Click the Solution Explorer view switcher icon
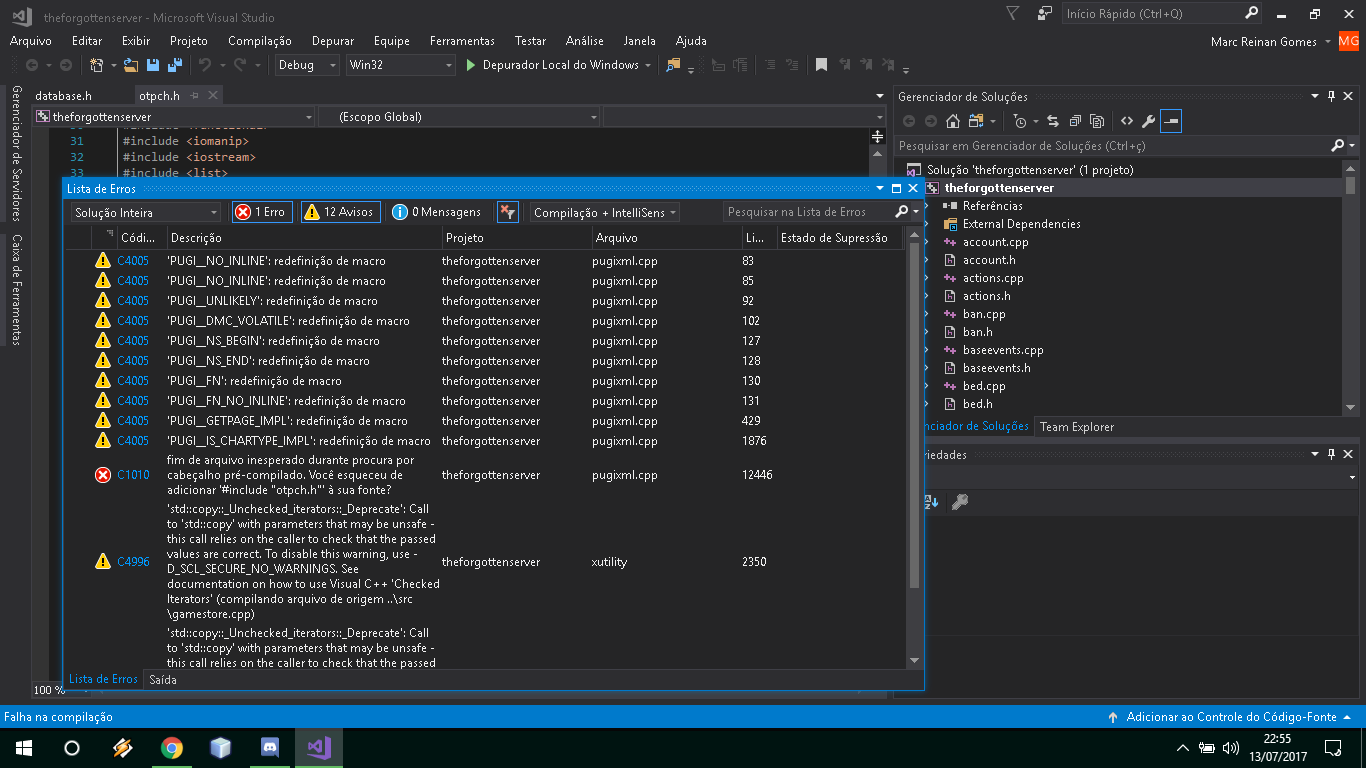1366x768 pixels. pyautogui.click(x=975, y=121)
